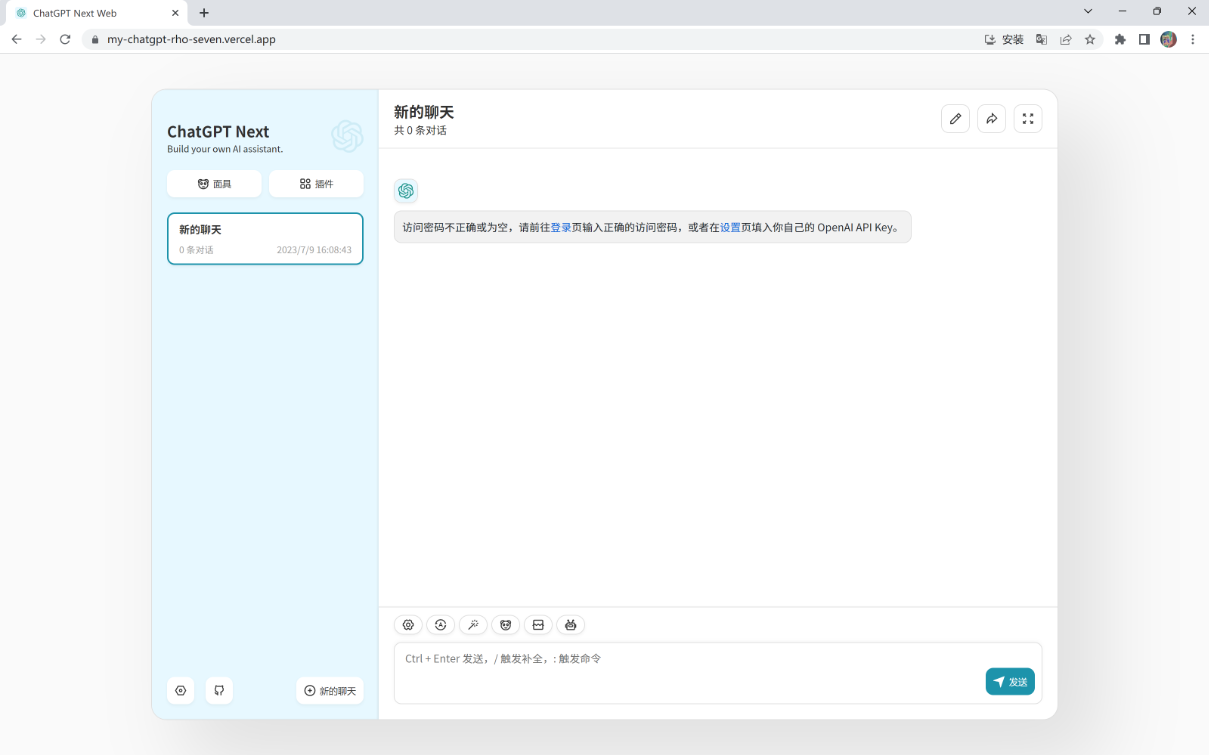This screenshot has height=755, width=1209.
Task: Open the Chrome profile avatar
Action: pos(1168,39)
